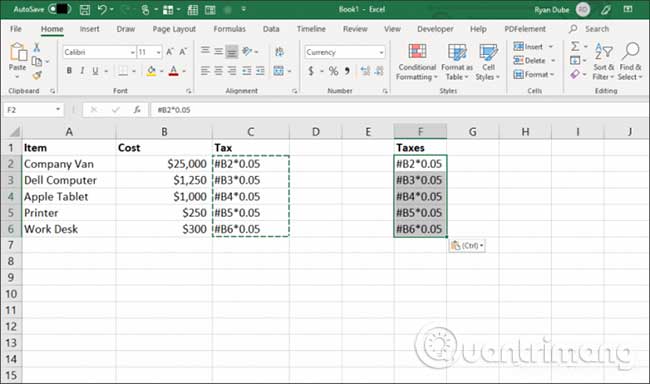The width and height of the screenshot is (650, 384).
Task: Toggle Underline formatting
Action: tap(95, 71)
